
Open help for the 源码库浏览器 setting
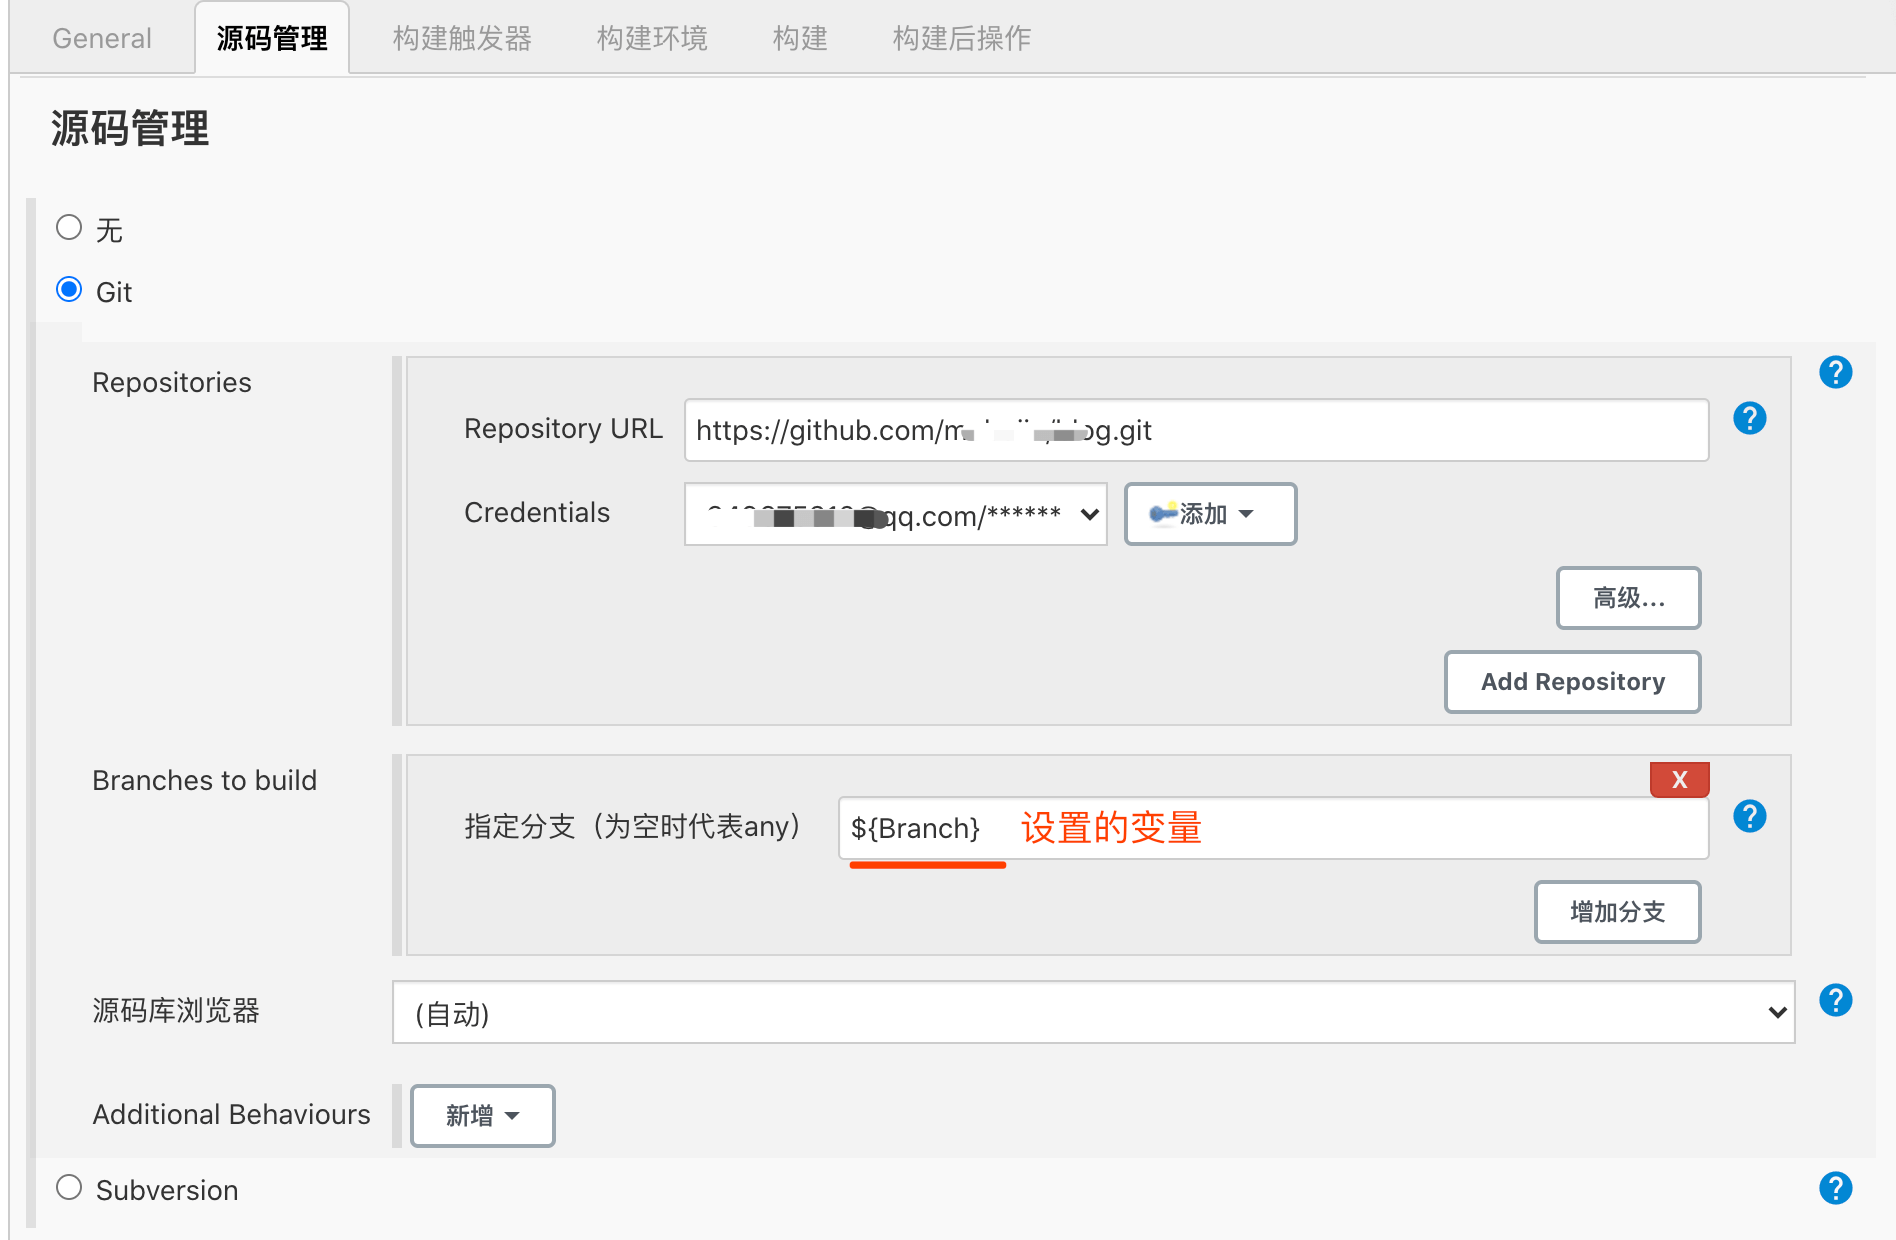point(1835,1000)
